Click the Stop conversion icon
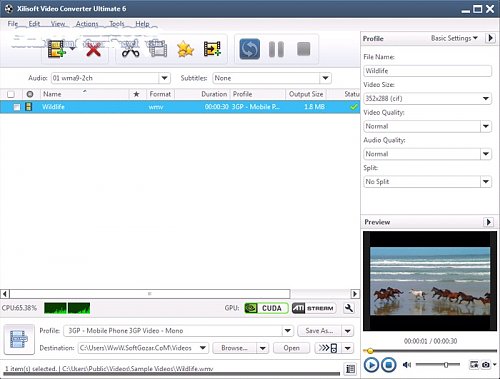Screen dimensions: 500x379 click(x=303, y=49)
